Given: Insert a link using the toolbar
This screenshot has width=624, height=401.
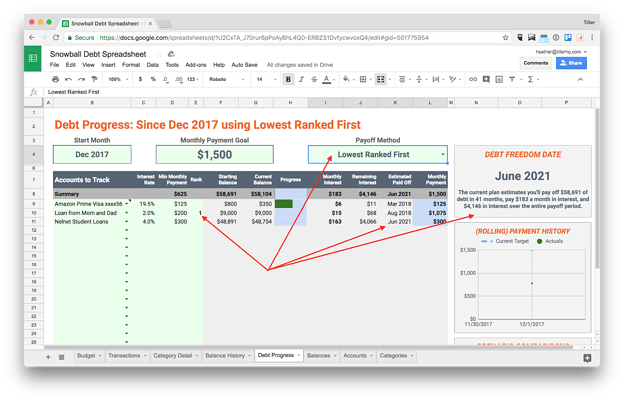Looking at the screenshot, I should pyautogui.click(x=473, y=79).
